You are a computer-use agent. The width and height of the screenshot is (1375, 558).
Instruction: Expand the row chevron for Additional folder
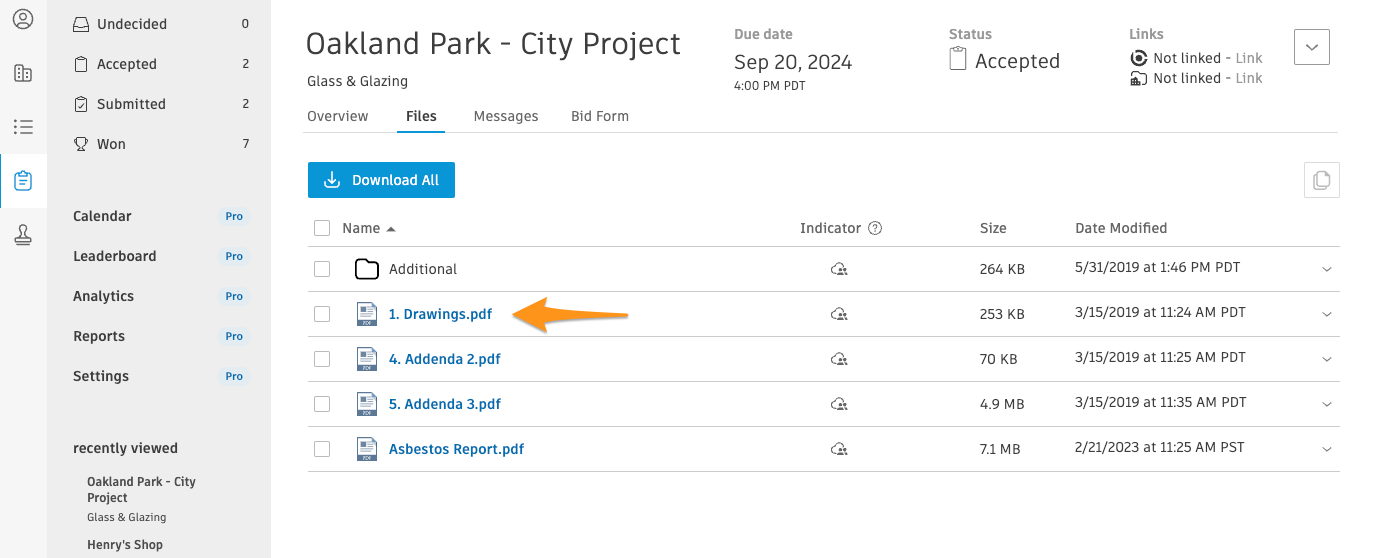click(x=1327, y=269)
